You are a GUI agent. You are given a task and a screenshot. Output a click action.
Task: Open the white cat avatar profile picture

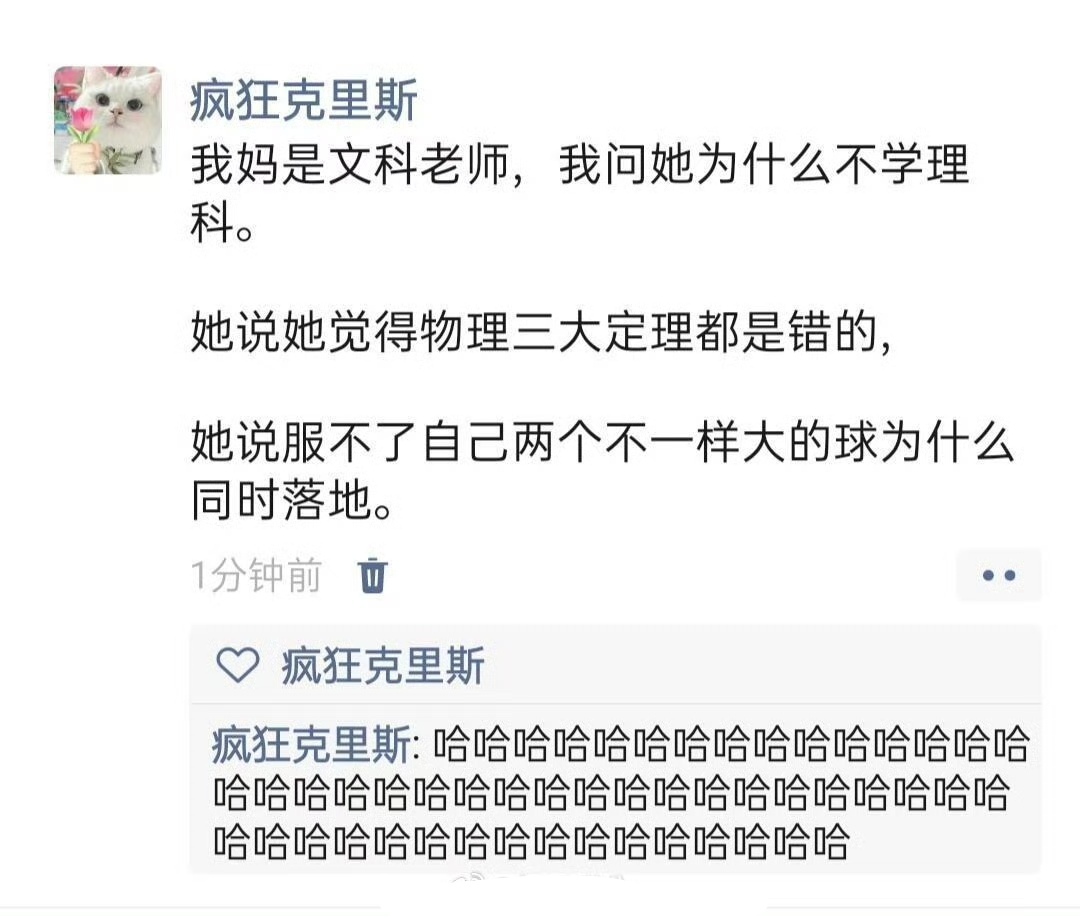coord(108,120)
